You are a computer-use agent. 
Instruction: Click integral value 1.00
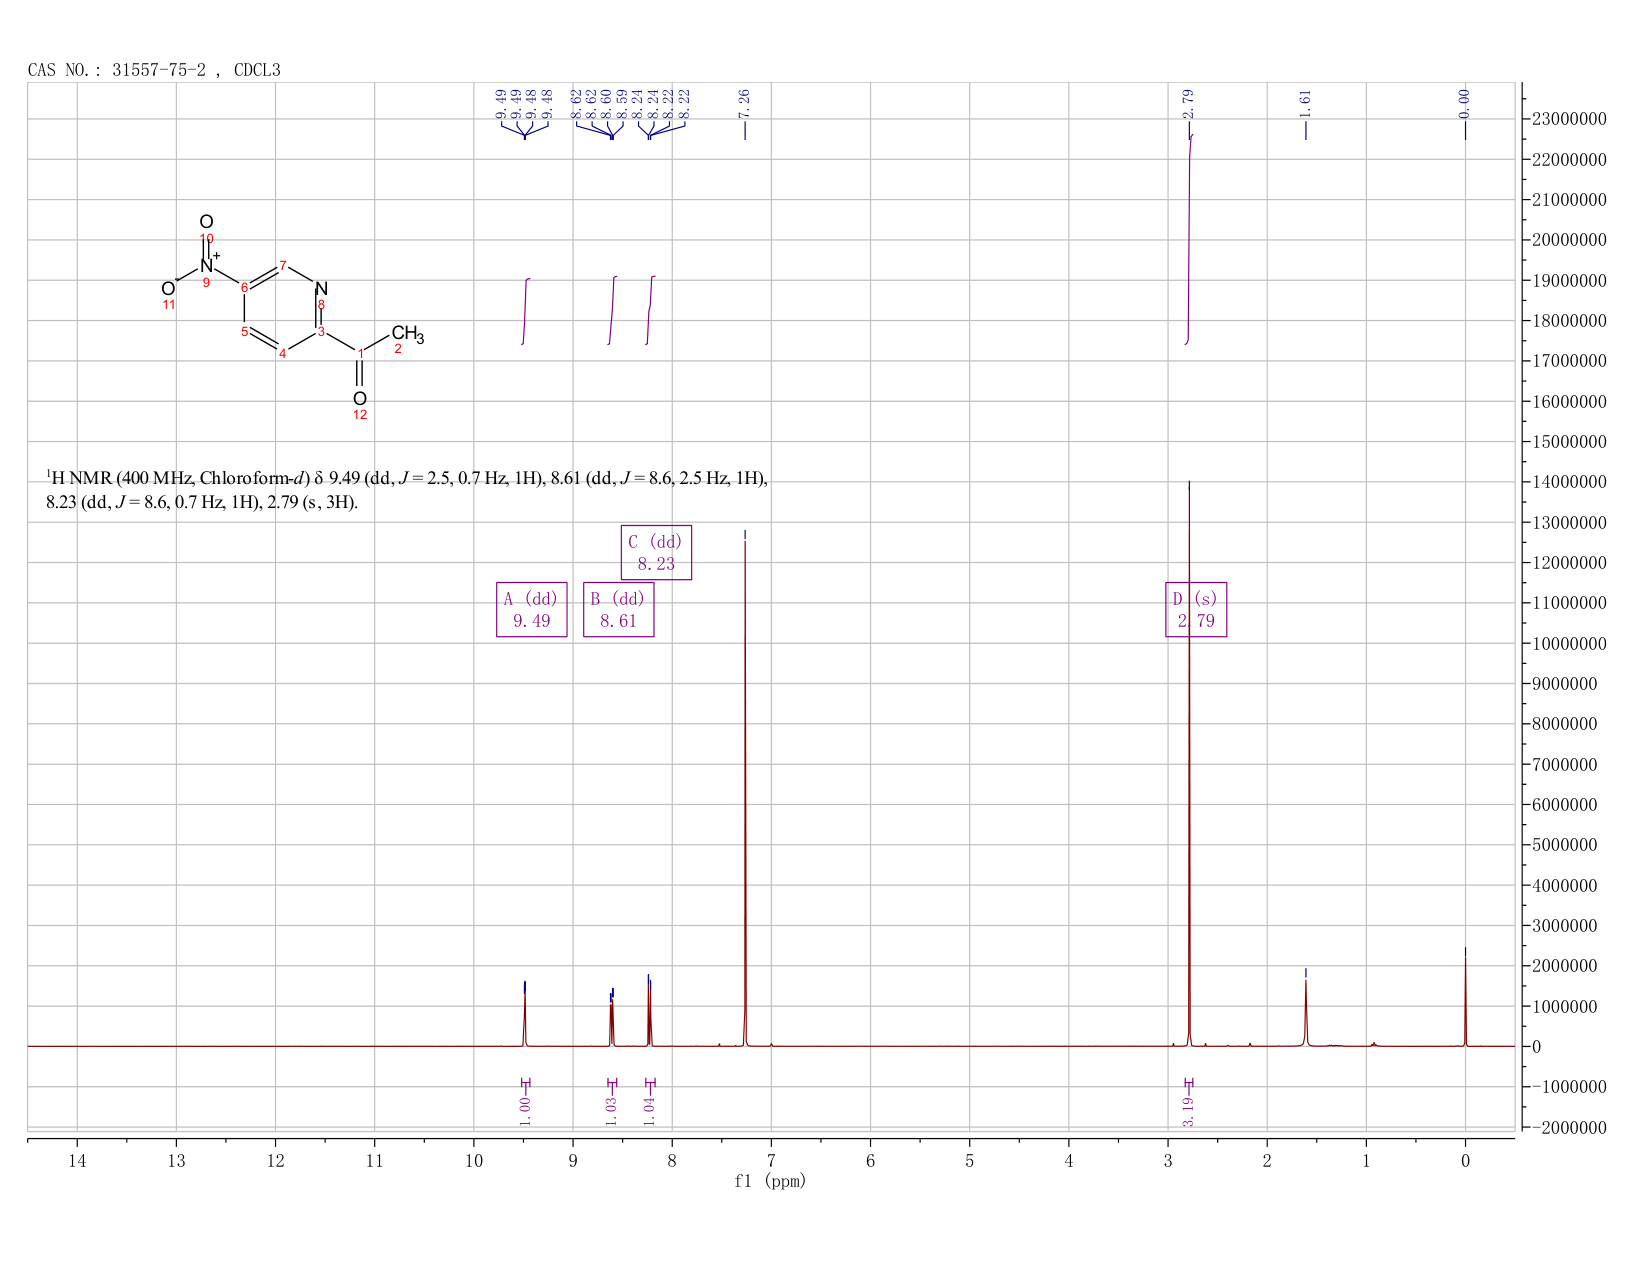pyautogui.click(x=525, y=1110)
